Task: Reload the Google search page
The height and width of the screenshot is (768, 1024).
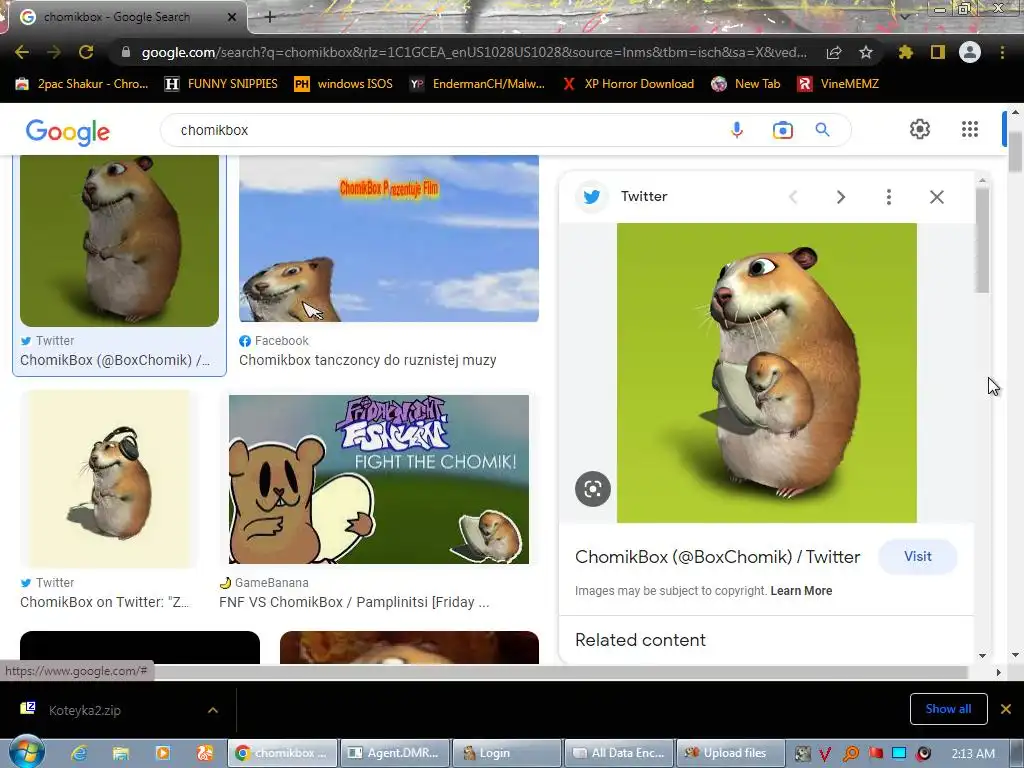Action: pyautogui.click(x=86, y=52)
